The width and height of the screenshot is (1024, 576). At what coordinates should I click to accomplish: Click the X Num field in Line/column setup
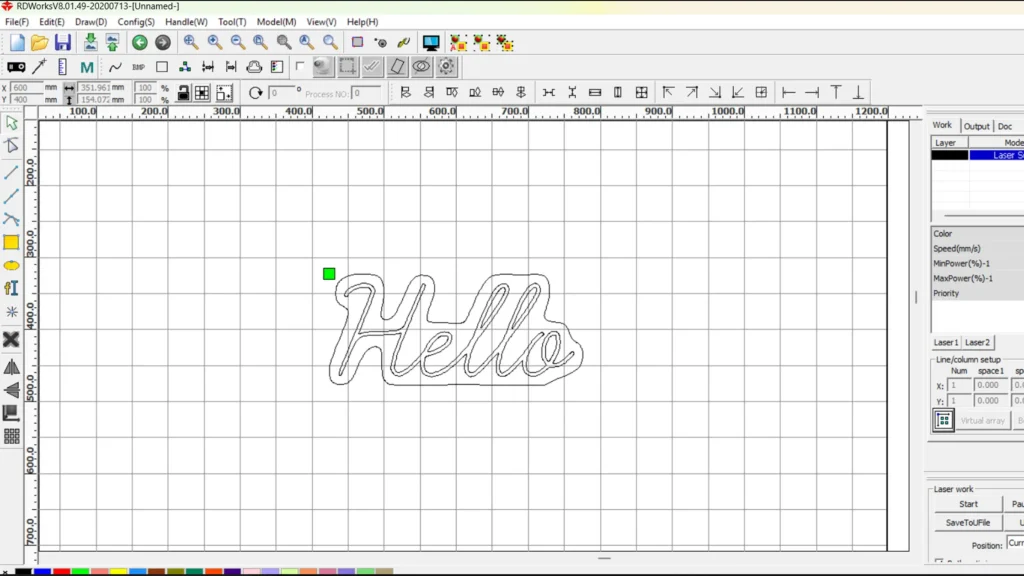pyautogui.click(x=959, y=385)
